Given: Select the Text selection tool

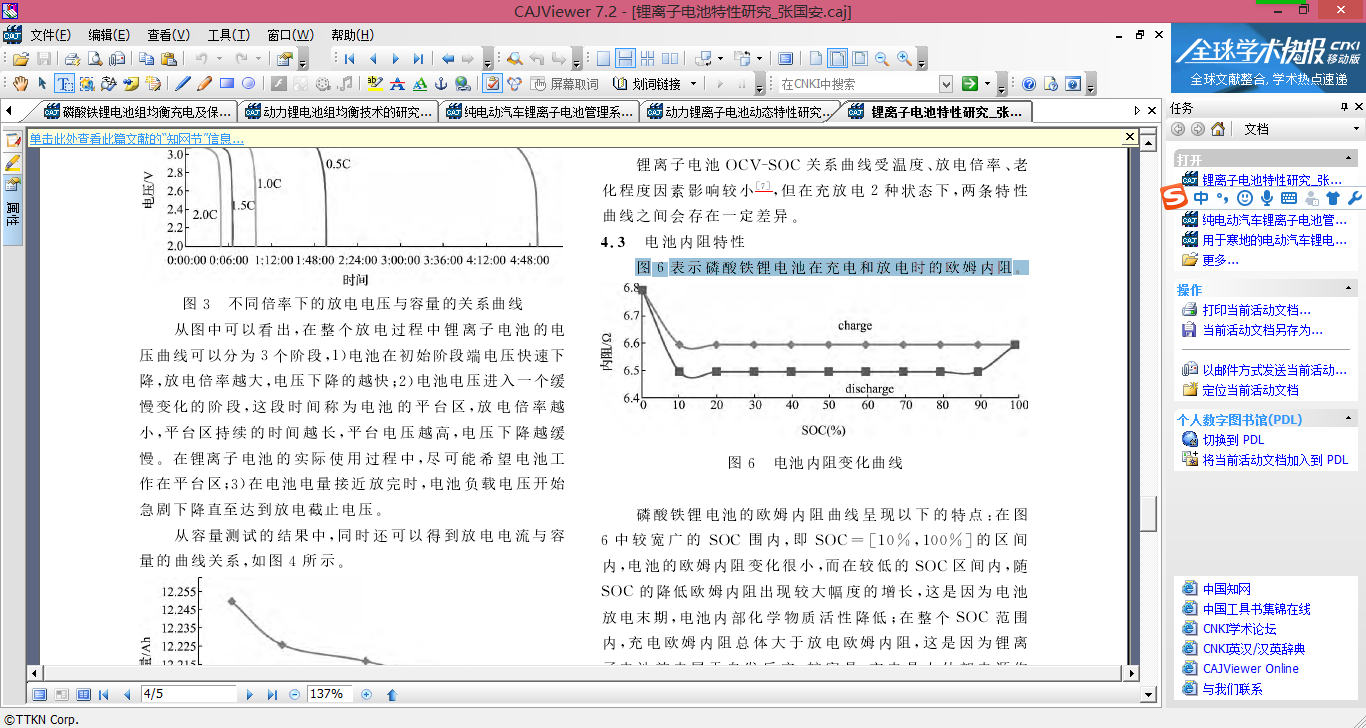Looking at the screenshot, I should [64, 84].
